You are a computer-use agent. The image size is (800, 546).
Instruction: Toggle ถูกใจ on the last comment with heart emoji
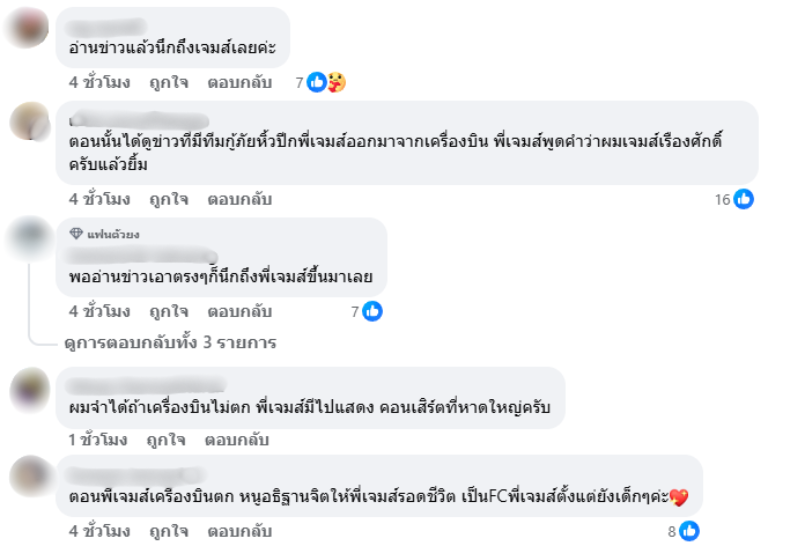[x=169, y=531]
